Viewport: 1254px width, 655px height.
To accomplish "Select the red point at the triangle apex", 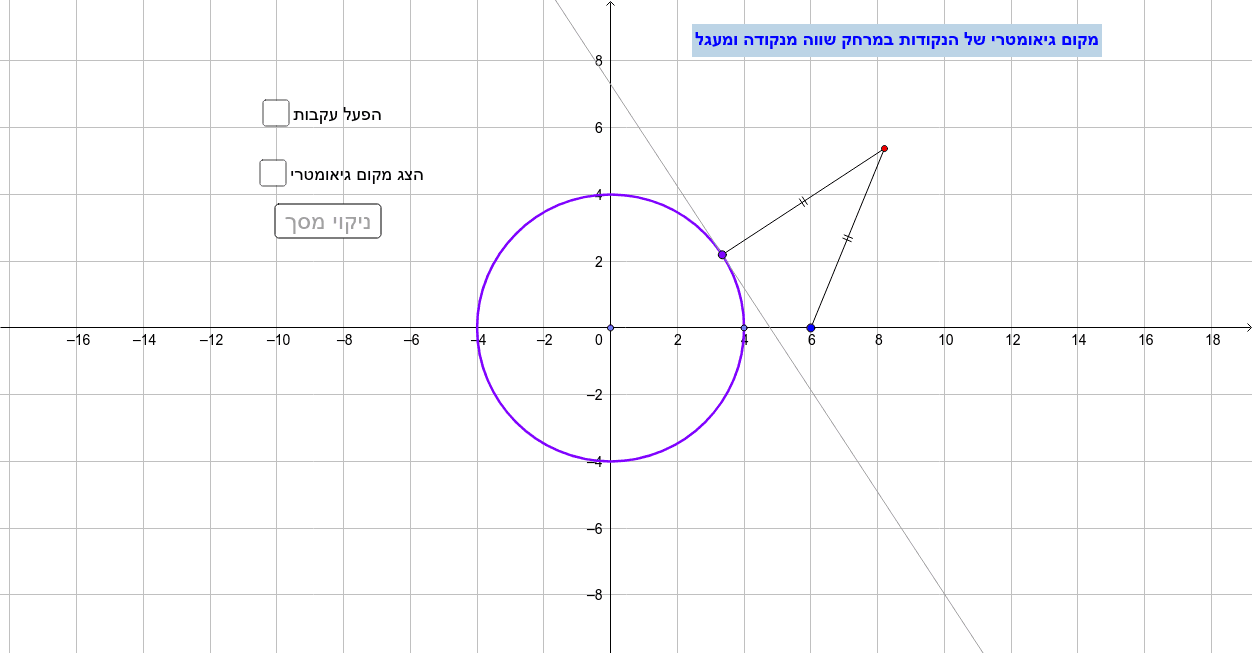I will pyautogui.click(x=884, y=149).
